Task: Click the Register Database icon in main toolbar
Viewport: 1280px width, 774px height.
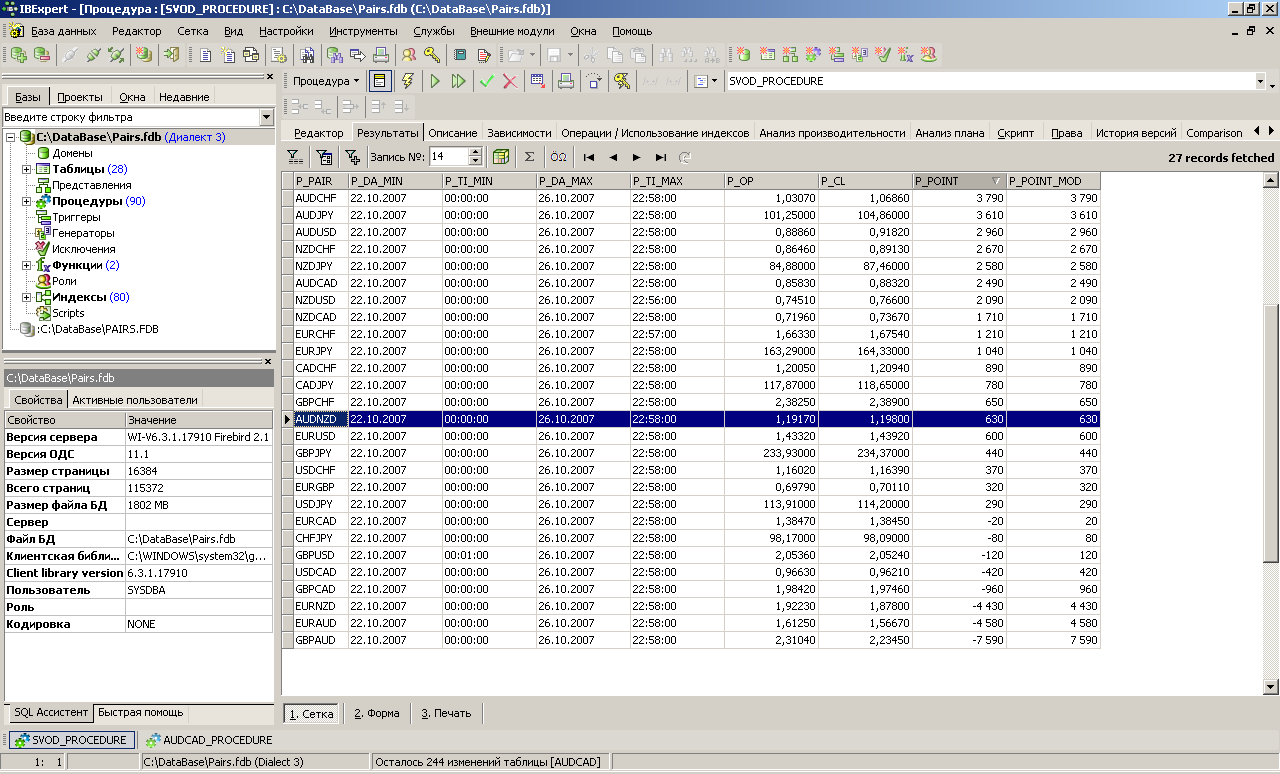Action: pos(19,55)
